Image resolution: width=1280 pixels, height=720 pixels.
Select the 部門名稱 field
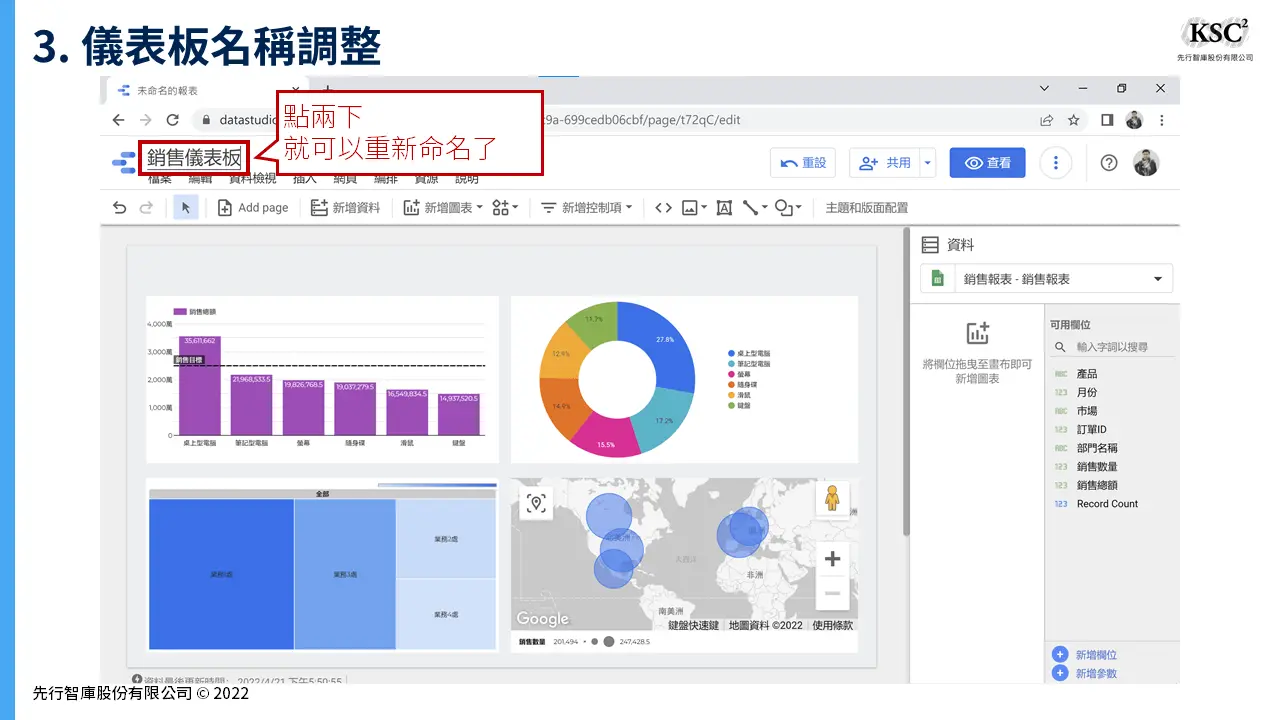point(1097,448)
